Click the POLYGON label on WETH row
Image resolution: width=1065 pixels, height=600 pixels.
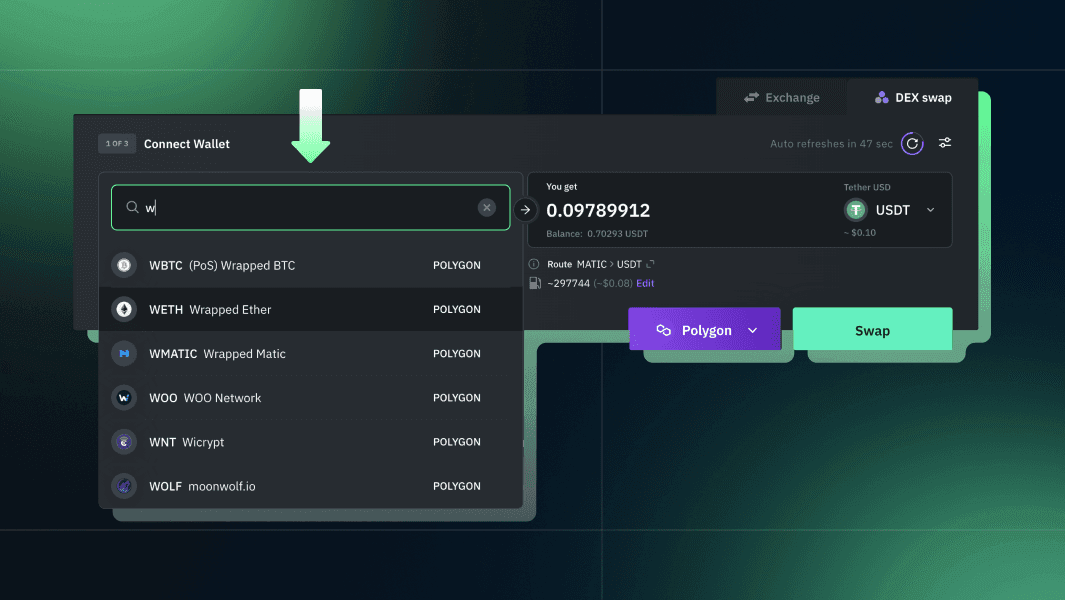click(456, 309)
